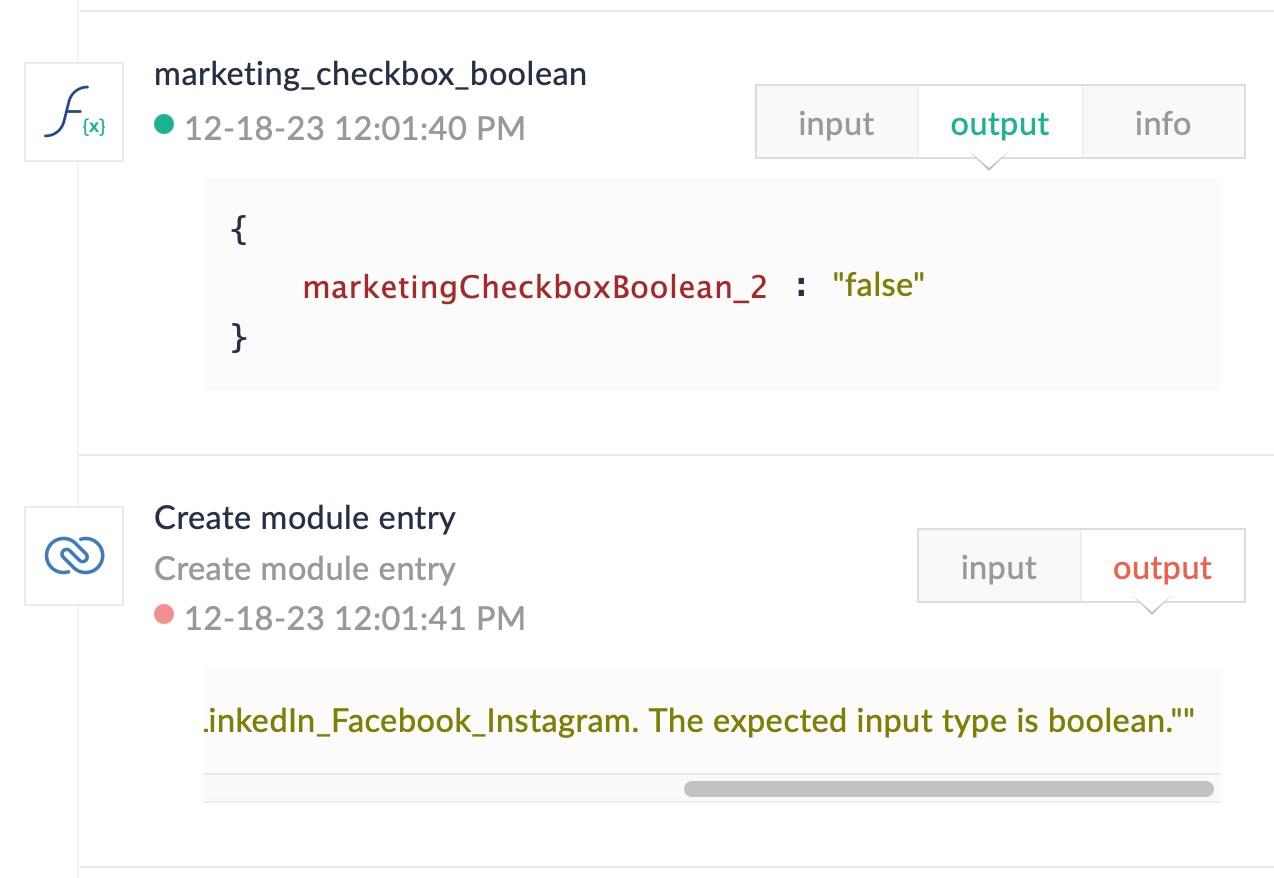
Task: Select the red output tab of Create module entry
Action: point(1162,567)
